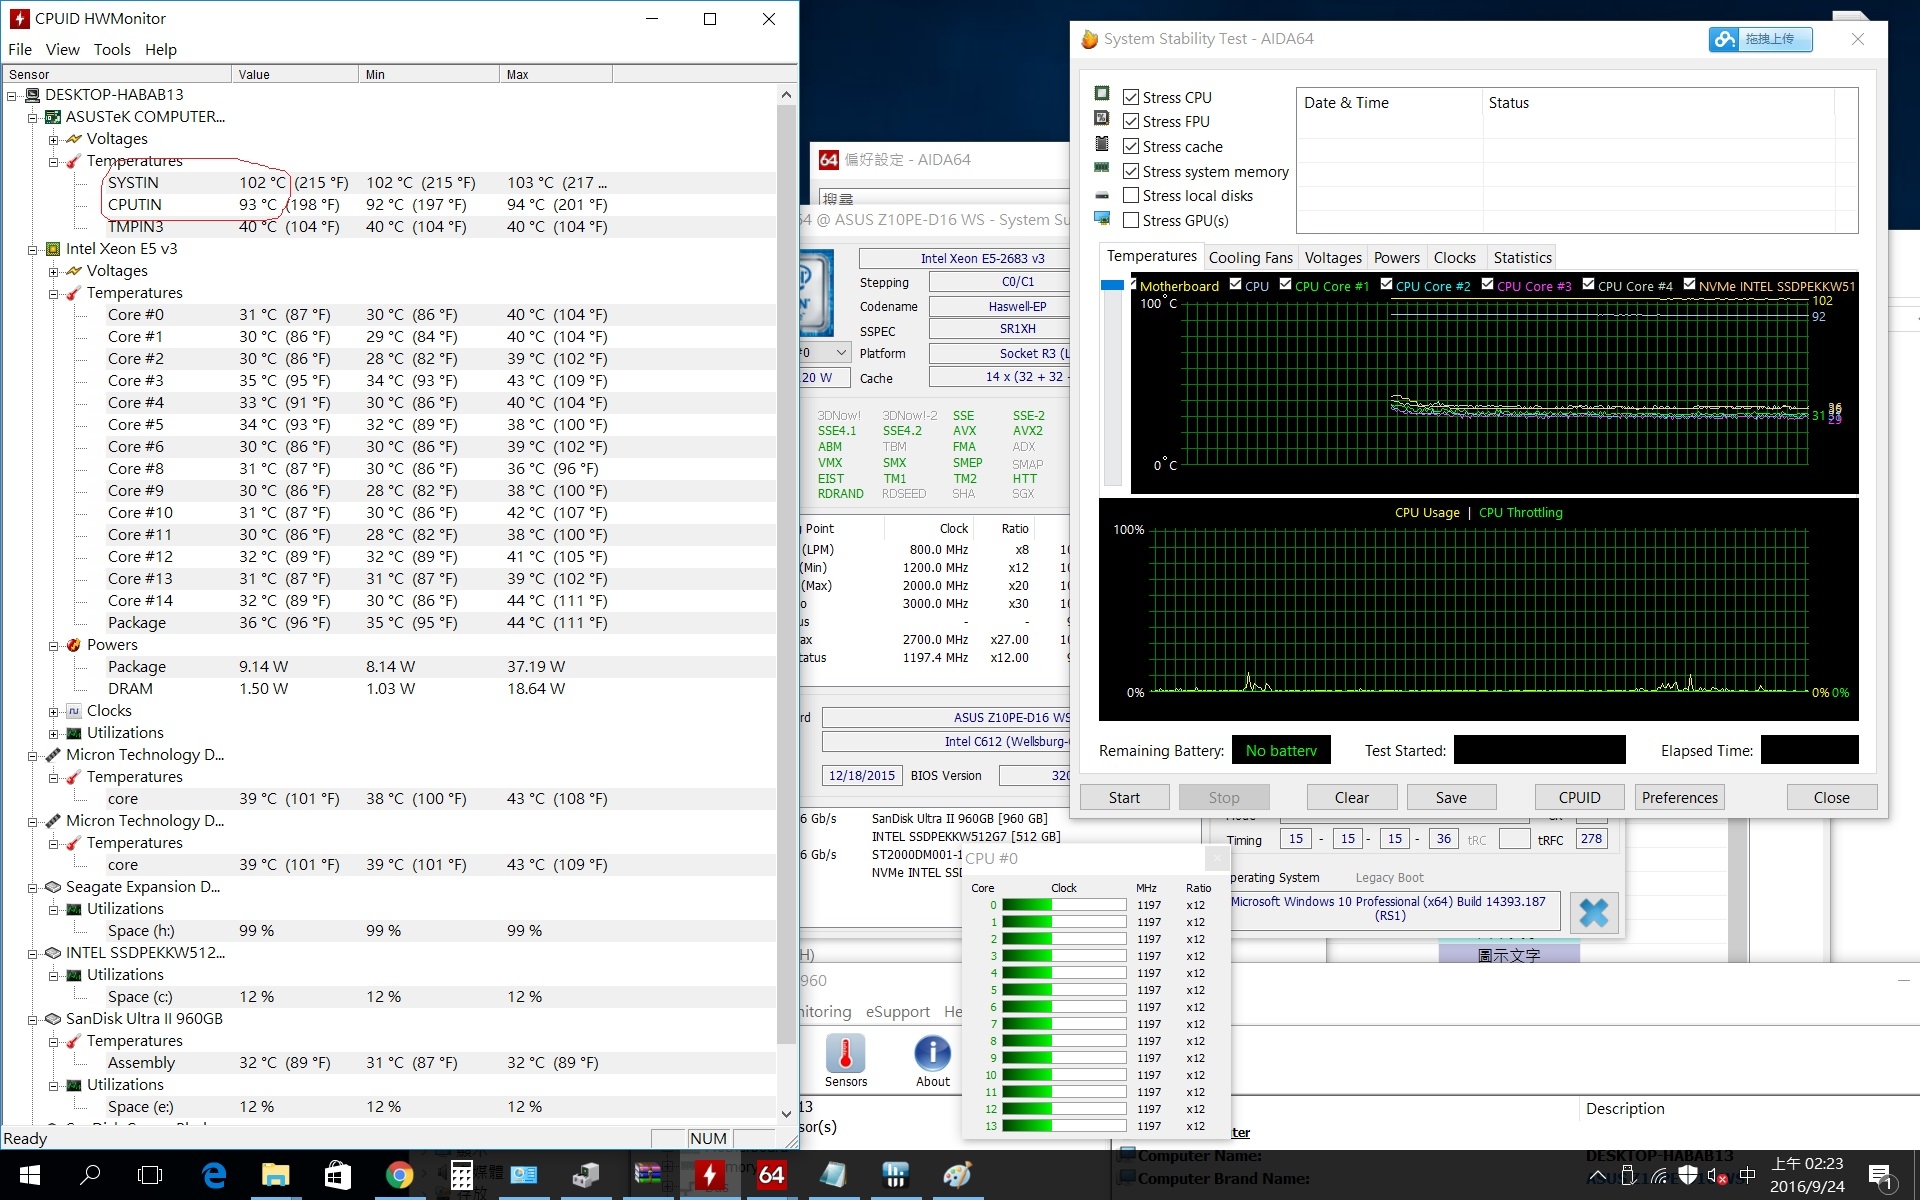
Task: Open HWMonitor View menu
Action: tap(62, 49)
